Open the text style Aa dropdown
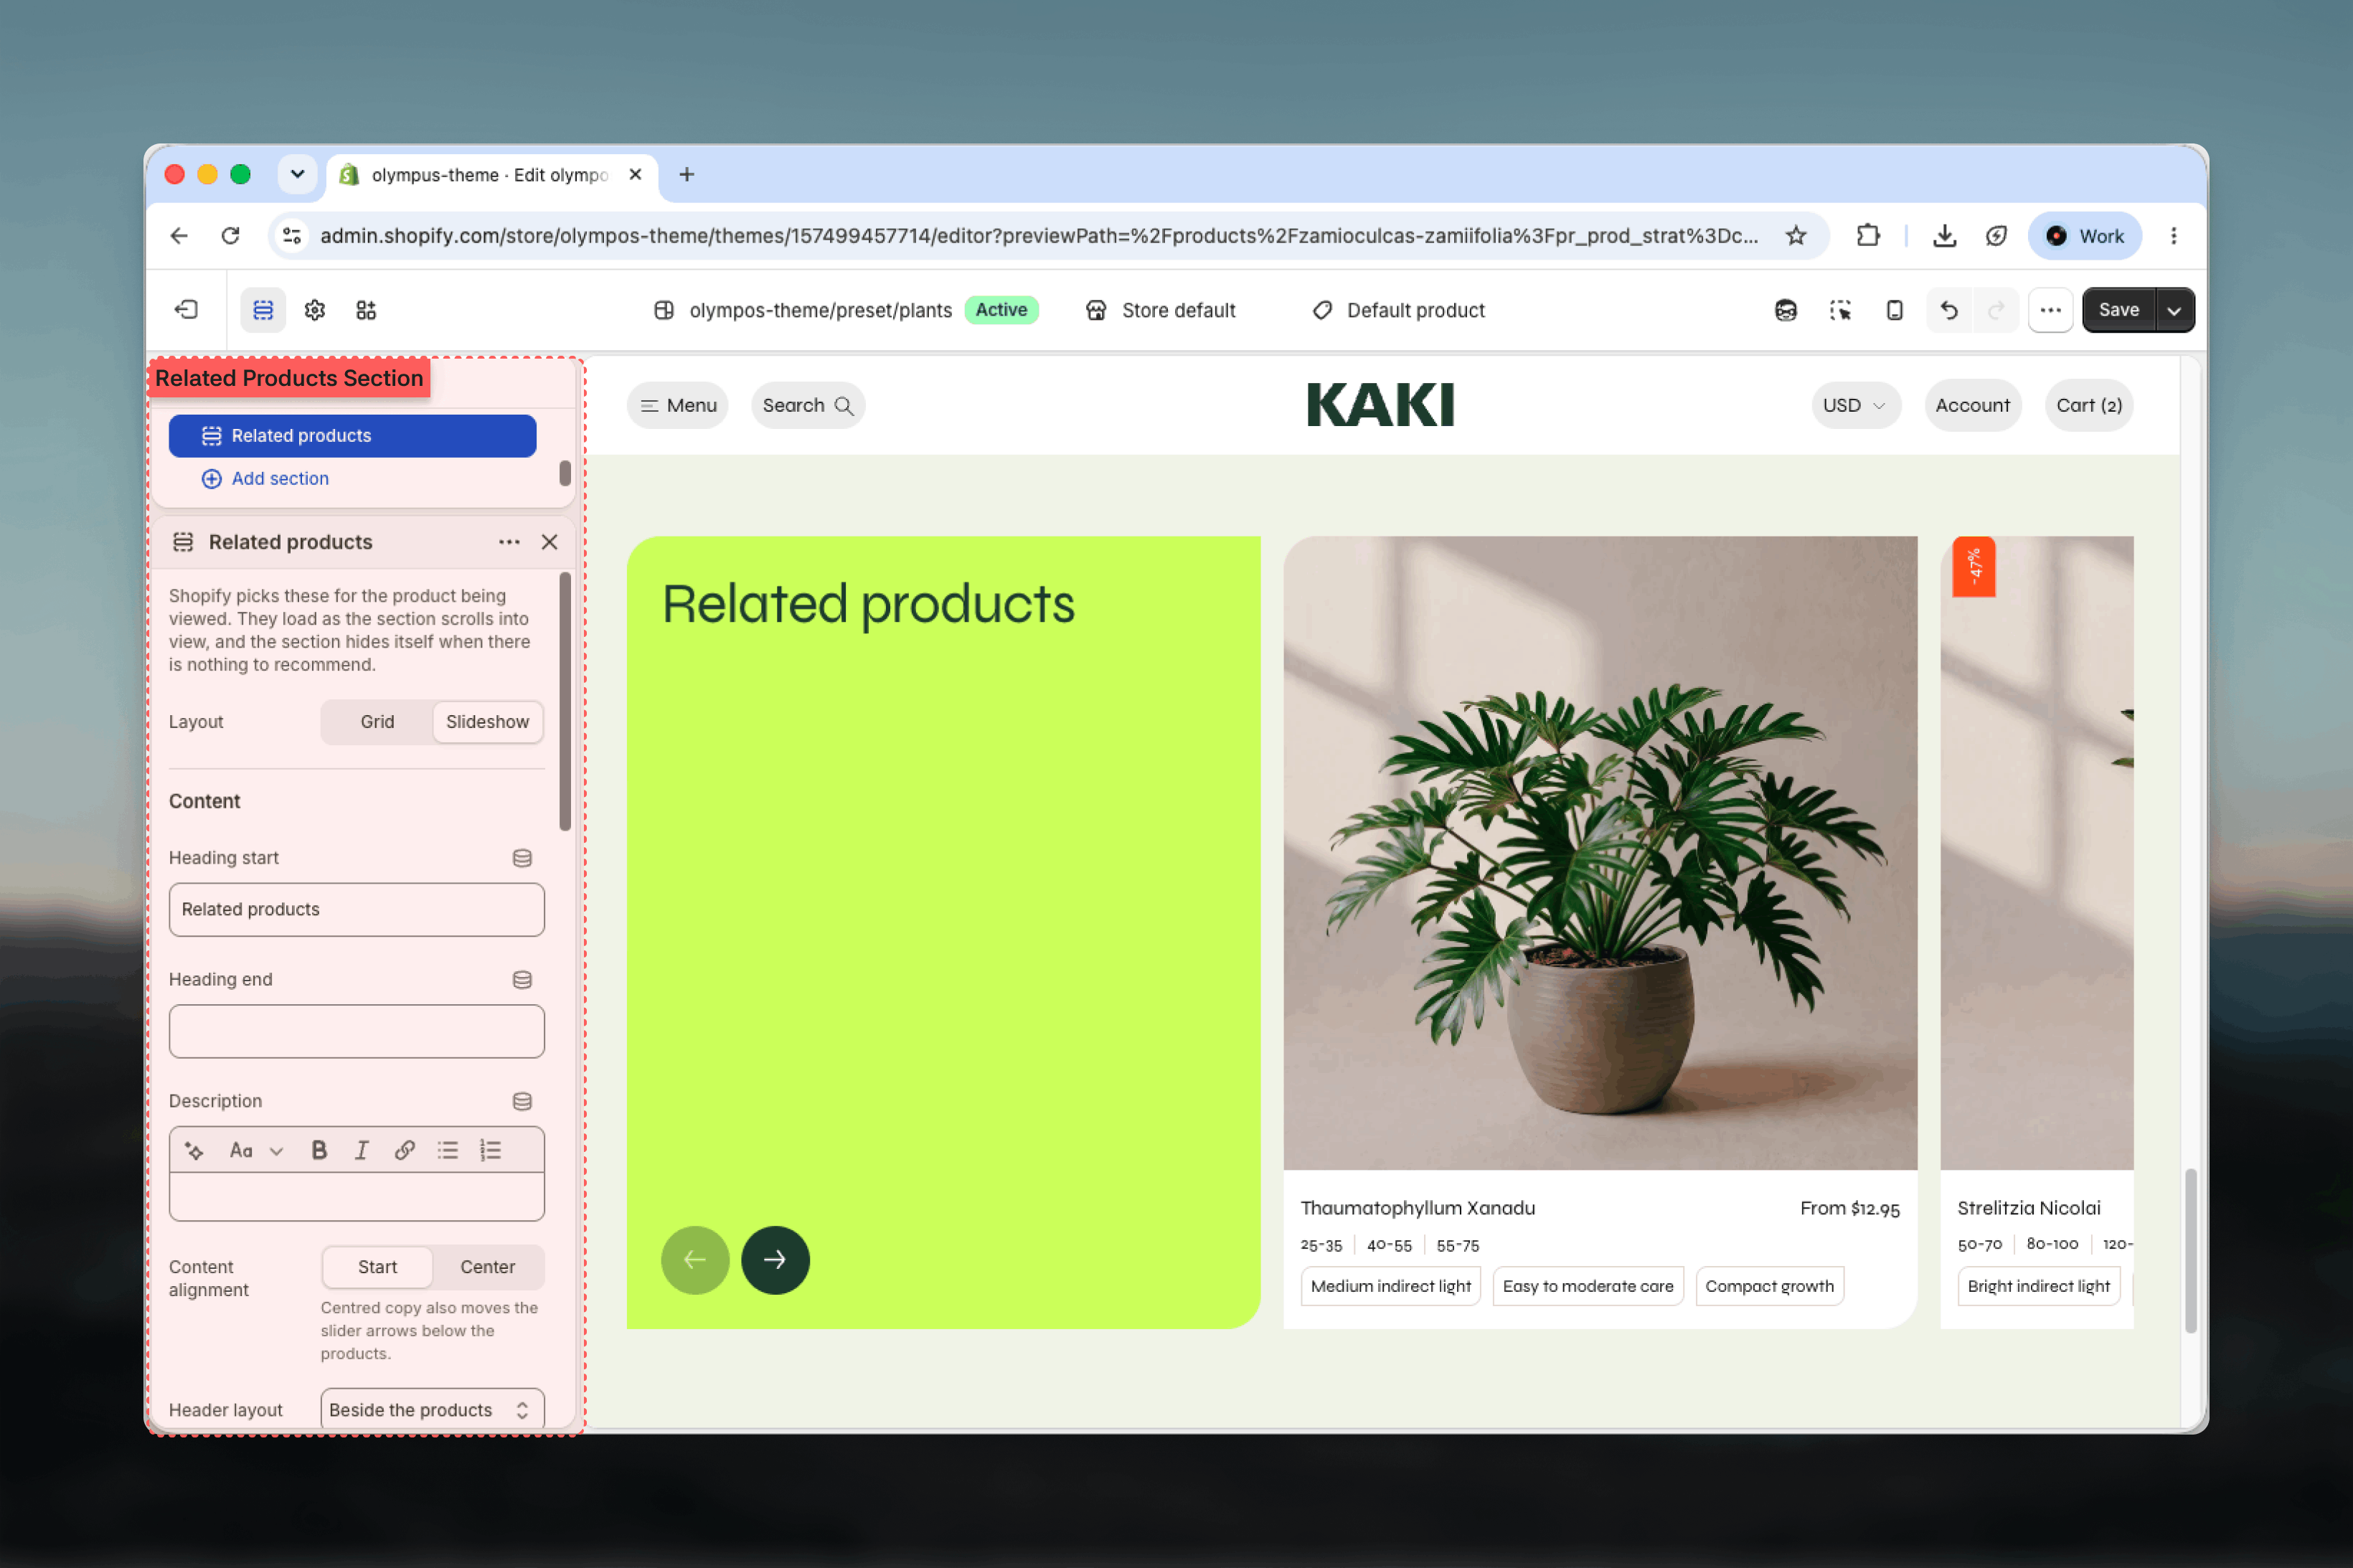 coord(257,1151)
